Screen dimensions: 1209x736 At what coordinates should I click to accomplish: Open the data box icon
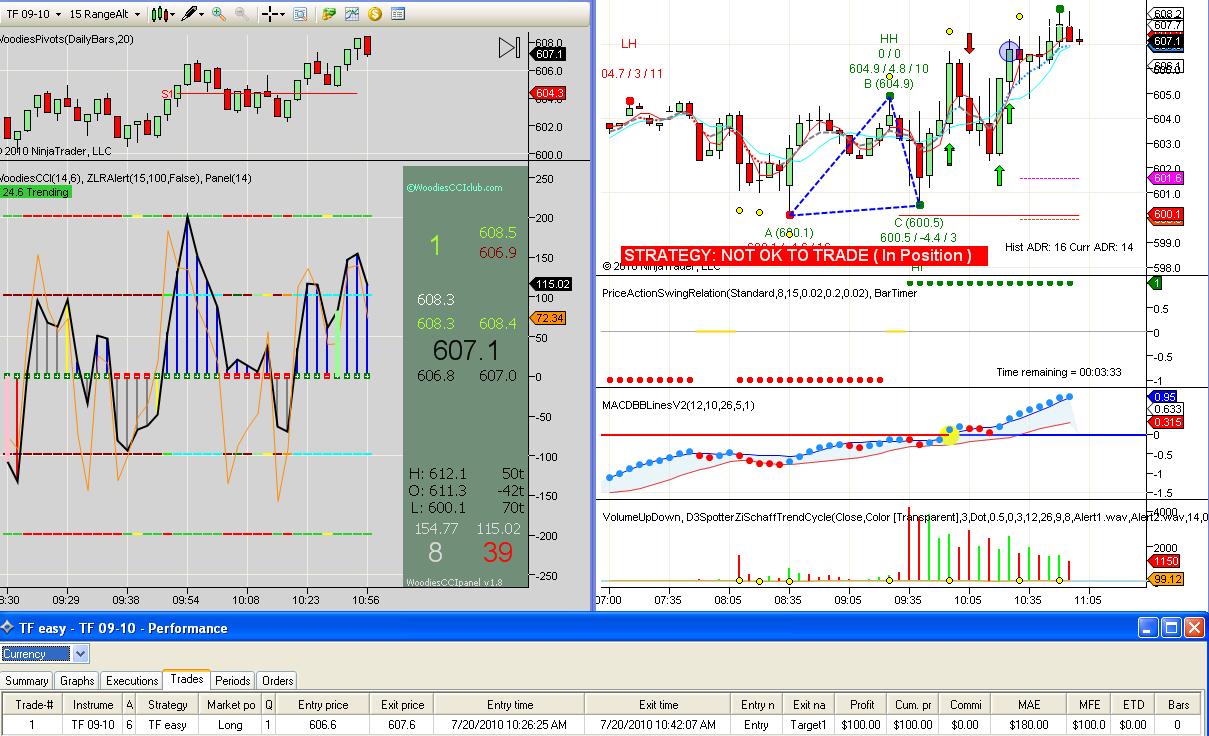302,14
